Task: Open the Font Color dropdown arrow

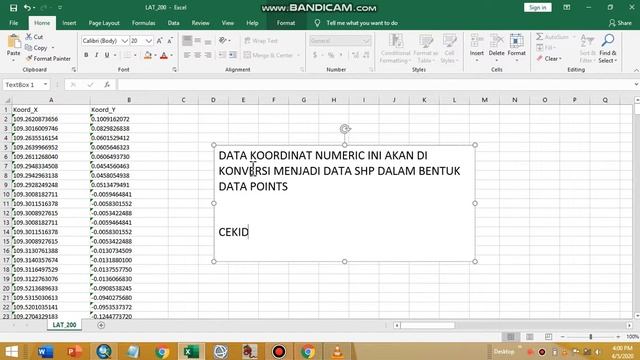Action: pyautogui.click(x=171, y=55)
